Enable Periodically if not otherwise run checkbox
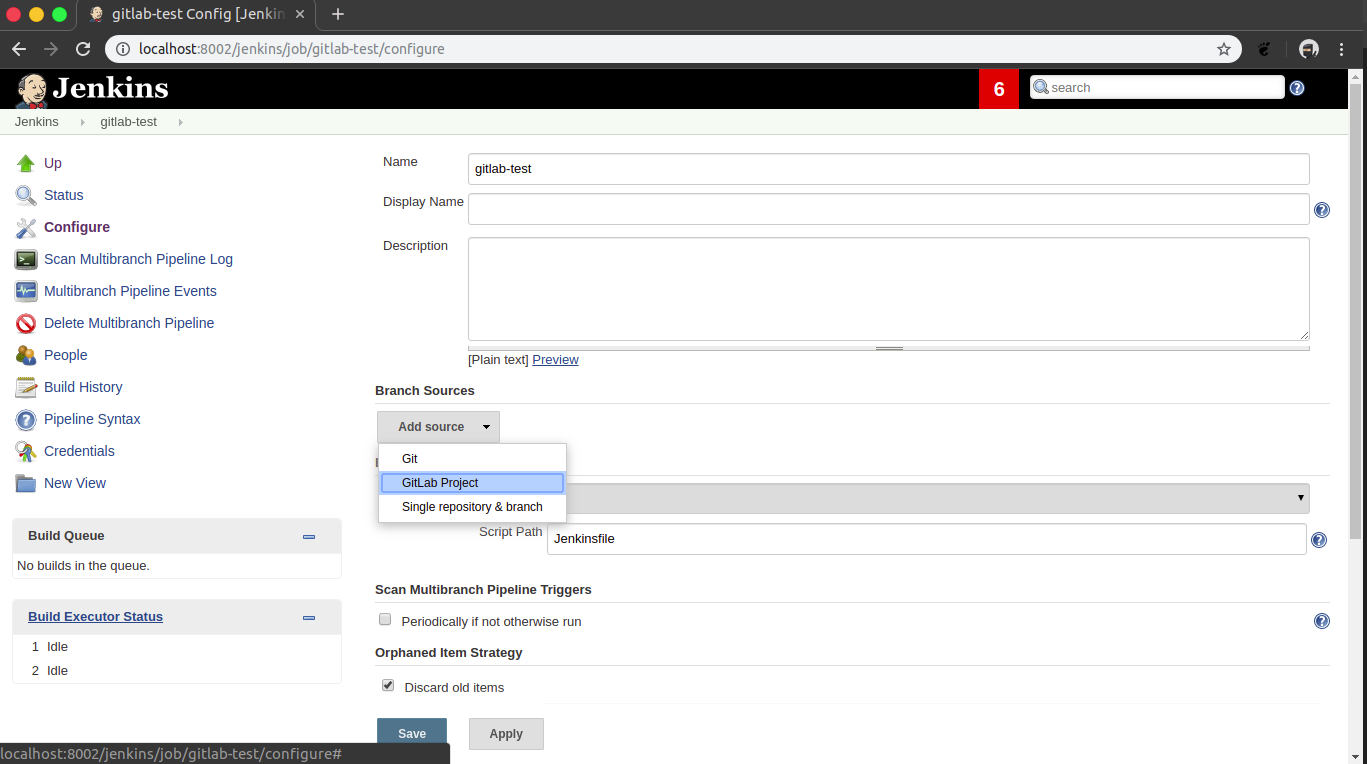The height and width of the screenshot is (764, 1367). 385,620
